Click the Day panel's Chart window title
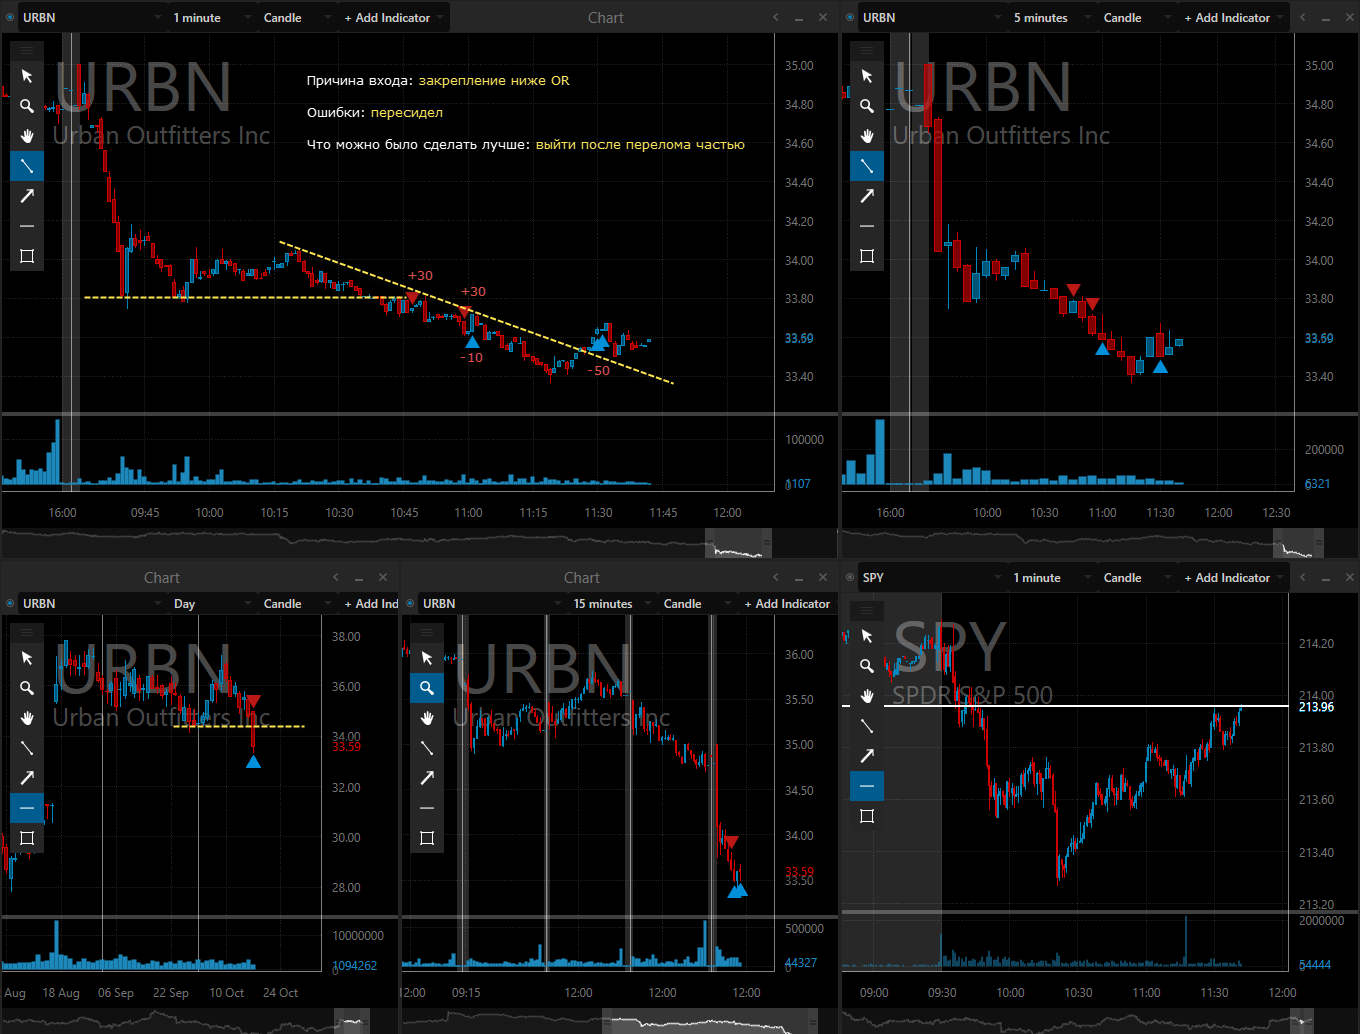 [x=162, y=578]
